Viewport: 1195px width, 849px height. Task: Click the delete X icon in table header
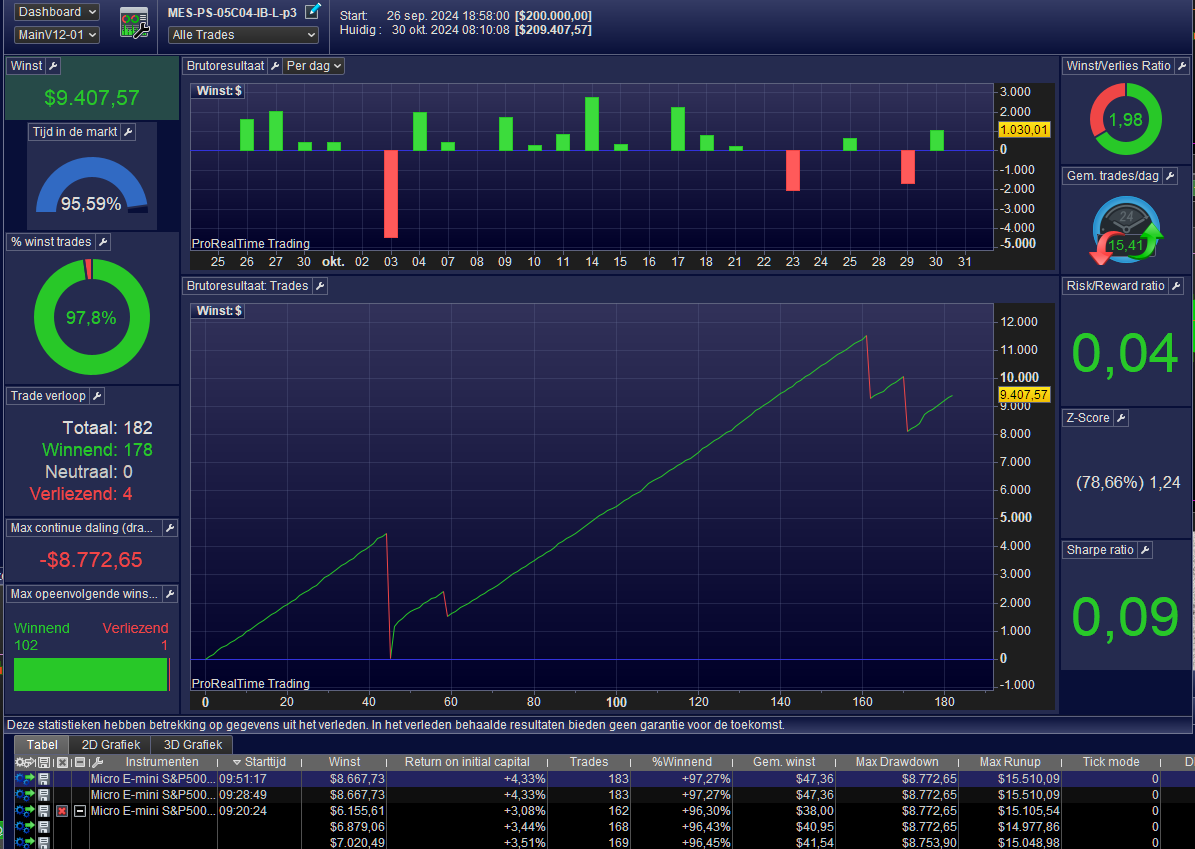(62, 762)
